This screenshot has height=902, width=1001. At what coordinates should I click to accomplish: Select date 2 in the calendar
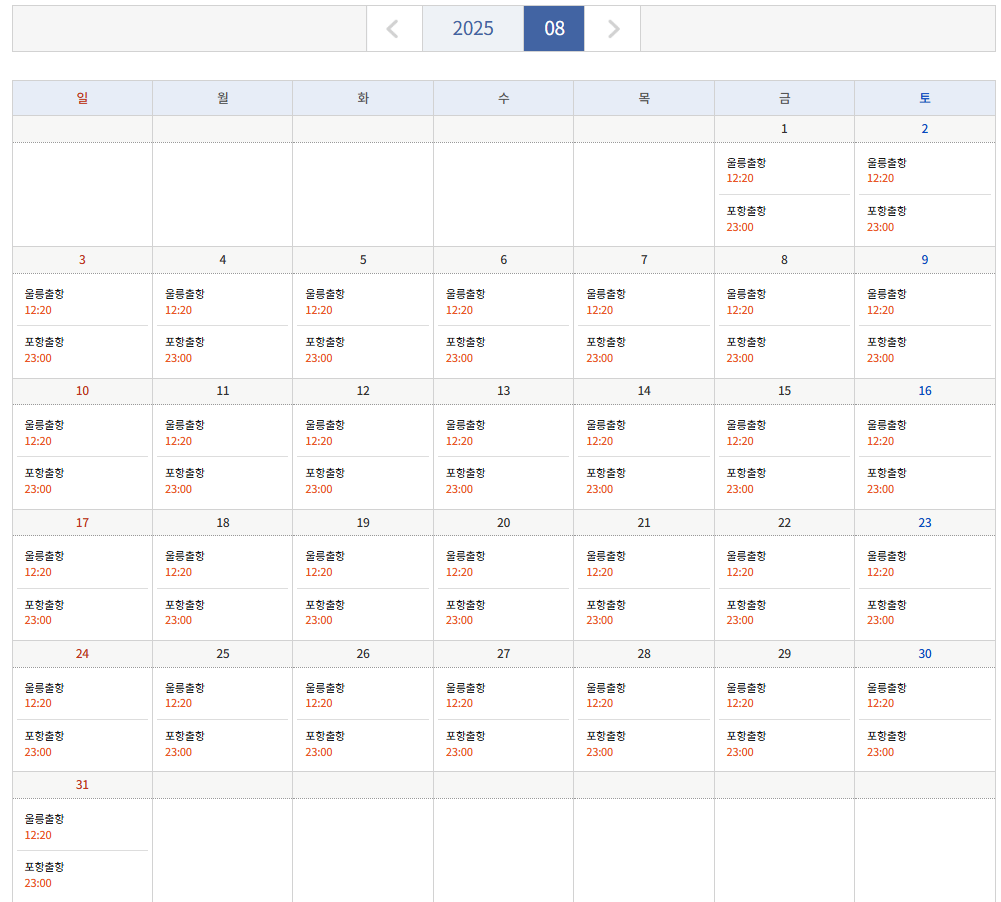[x=925, y=129]
